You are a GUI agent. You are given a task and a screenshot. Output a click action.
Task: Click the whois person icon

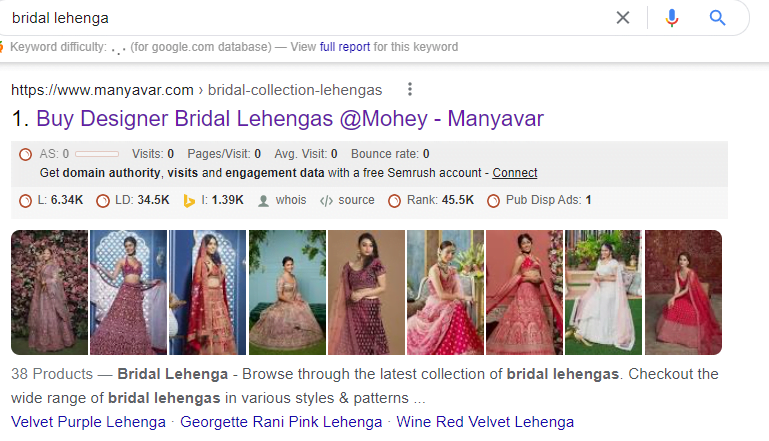click(x=263, y=201)
